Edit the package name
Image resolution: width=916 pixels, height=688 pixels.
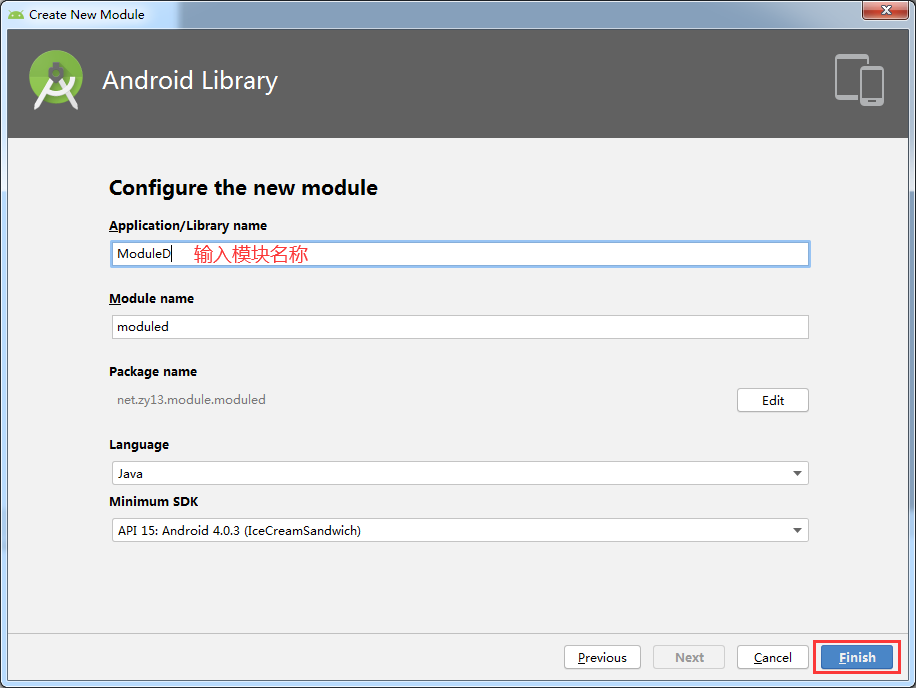tap(772, 400)
